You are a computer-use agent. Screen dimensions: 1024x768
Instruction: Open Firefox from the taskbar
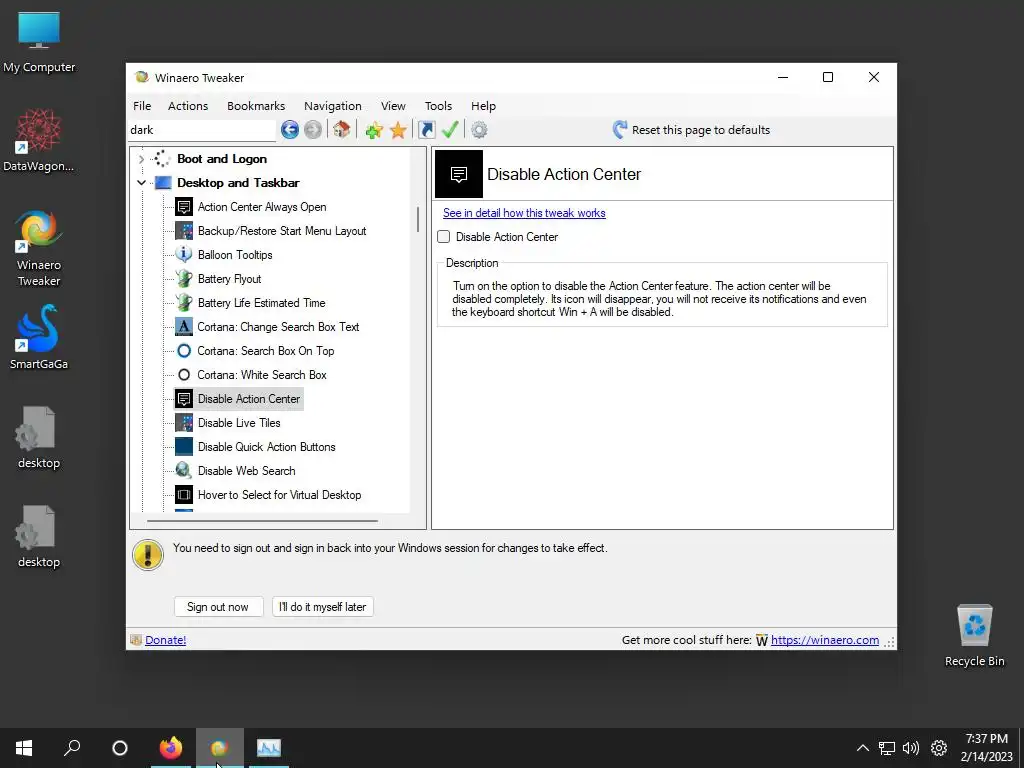pyautogui.click(x=171, y=748)
